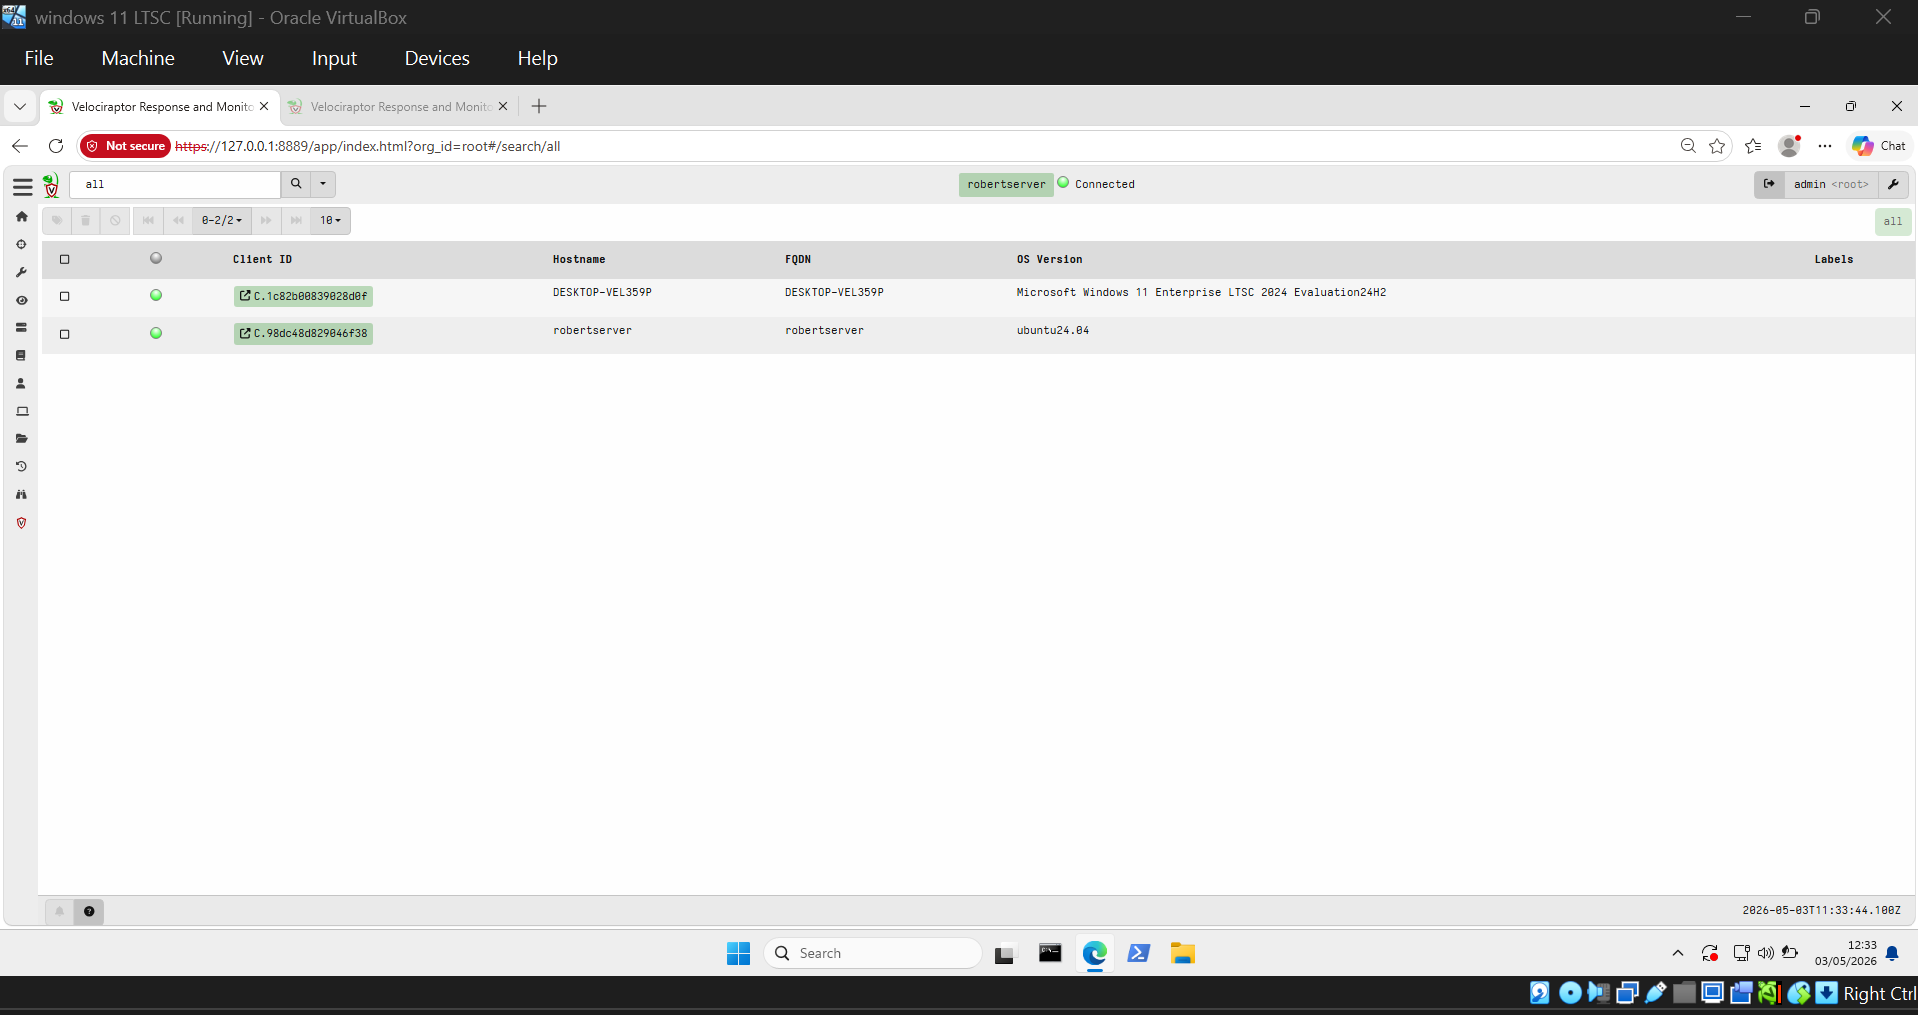Open the person icon in the sidebar
1918x1015 pixels.
[21, 383]
